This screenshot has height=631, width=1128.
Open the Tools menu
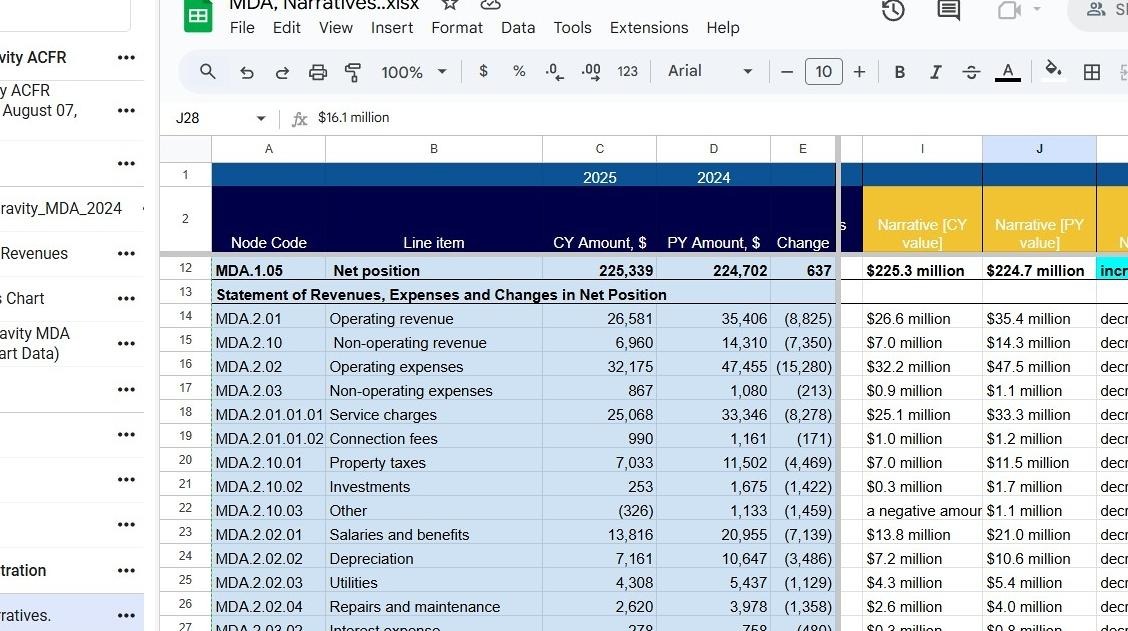tap(572, 27)
